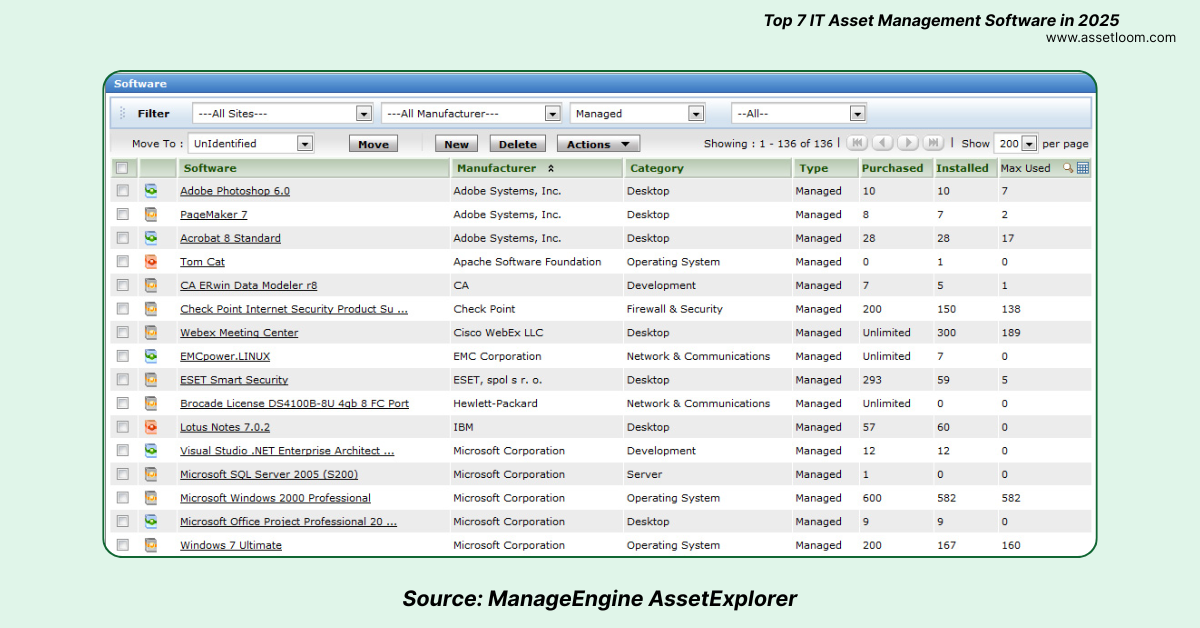Change the 200 per page dropdown

(1015, 144)
